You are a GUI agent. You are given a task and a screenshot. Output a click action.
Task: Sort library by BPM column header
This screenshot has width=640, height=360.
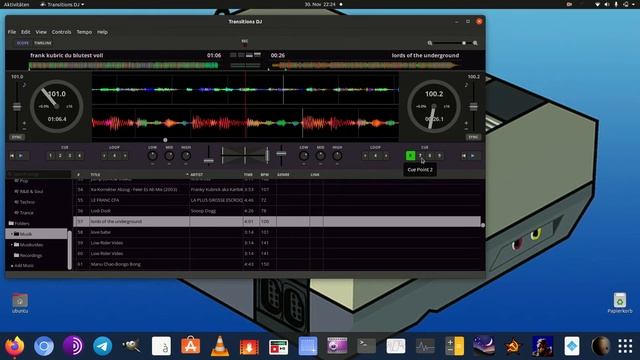point(264,175)
